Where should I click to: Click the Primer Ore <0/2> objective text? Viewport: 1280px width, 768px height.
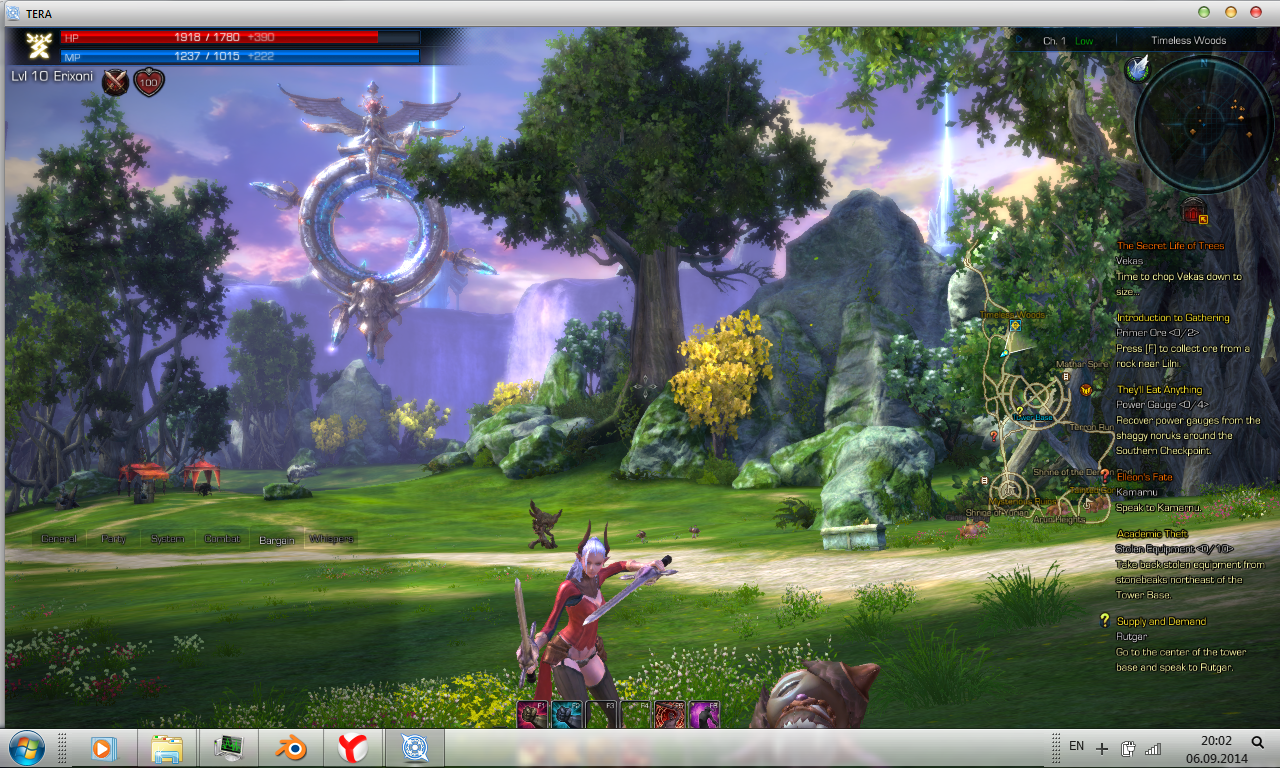(1158, 333)
